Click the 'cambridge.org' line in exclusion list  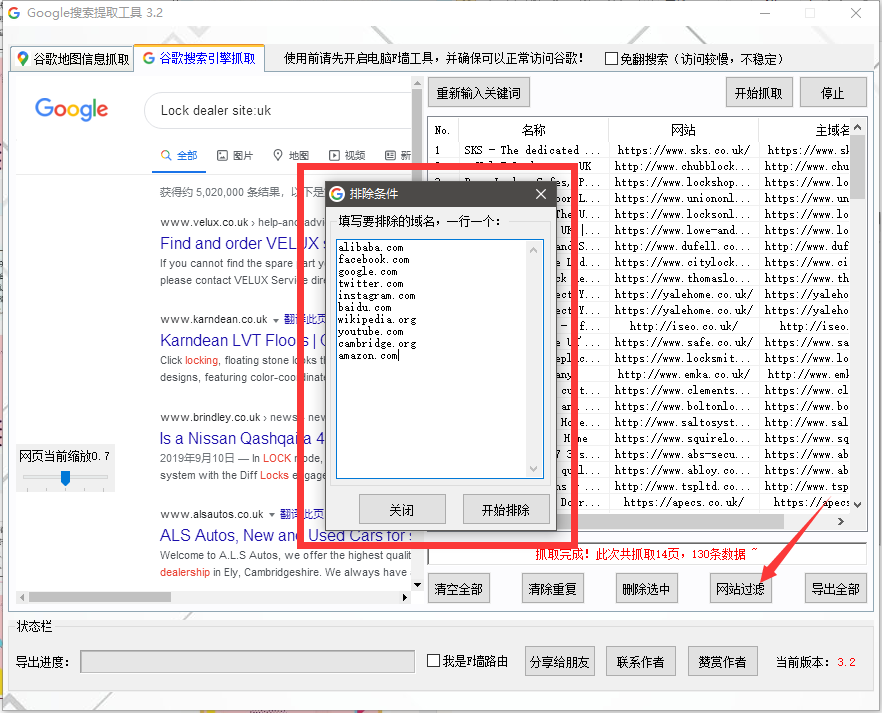point(377,344)
